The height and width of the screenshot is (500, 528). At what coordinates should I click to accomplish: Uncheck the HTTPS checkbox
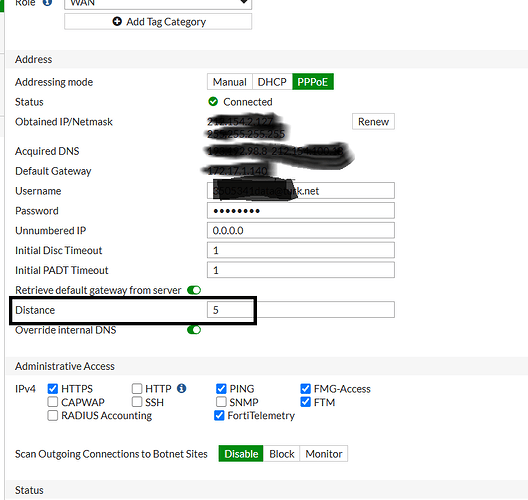point(53,389)
